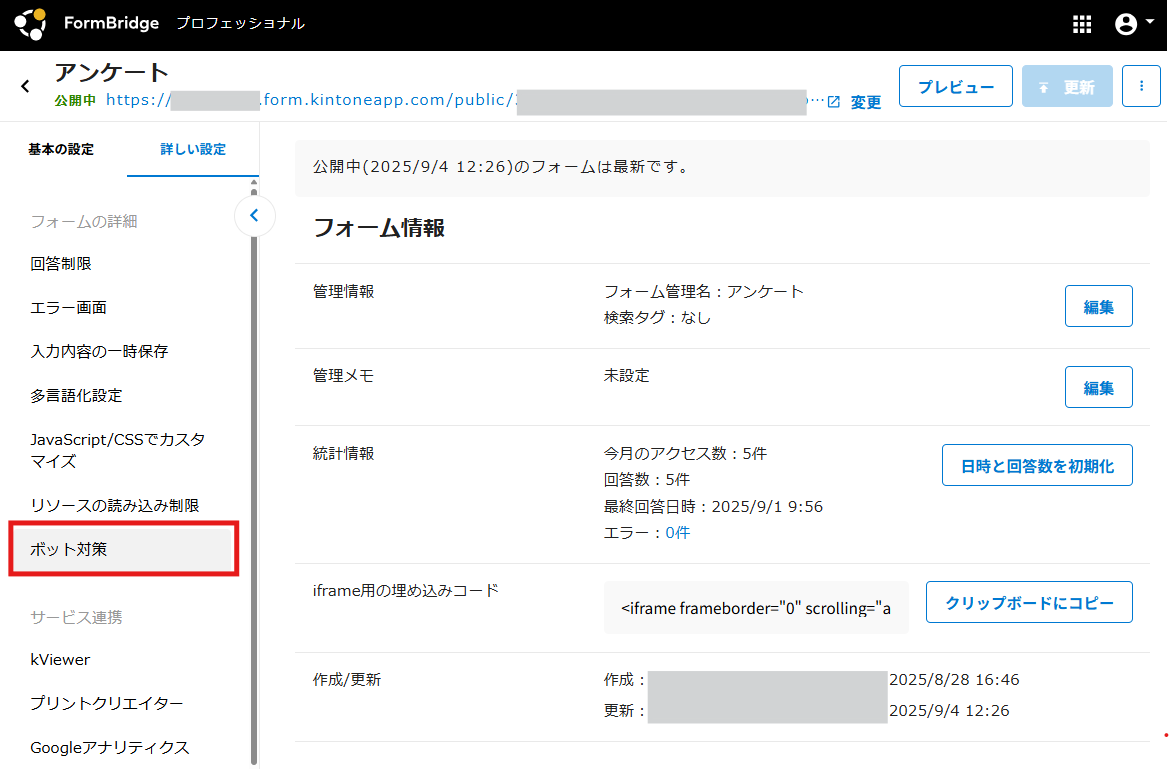Switch to the 基本の設定 tab
Screen dimensions: 1169x769
(x=61, y=149)
